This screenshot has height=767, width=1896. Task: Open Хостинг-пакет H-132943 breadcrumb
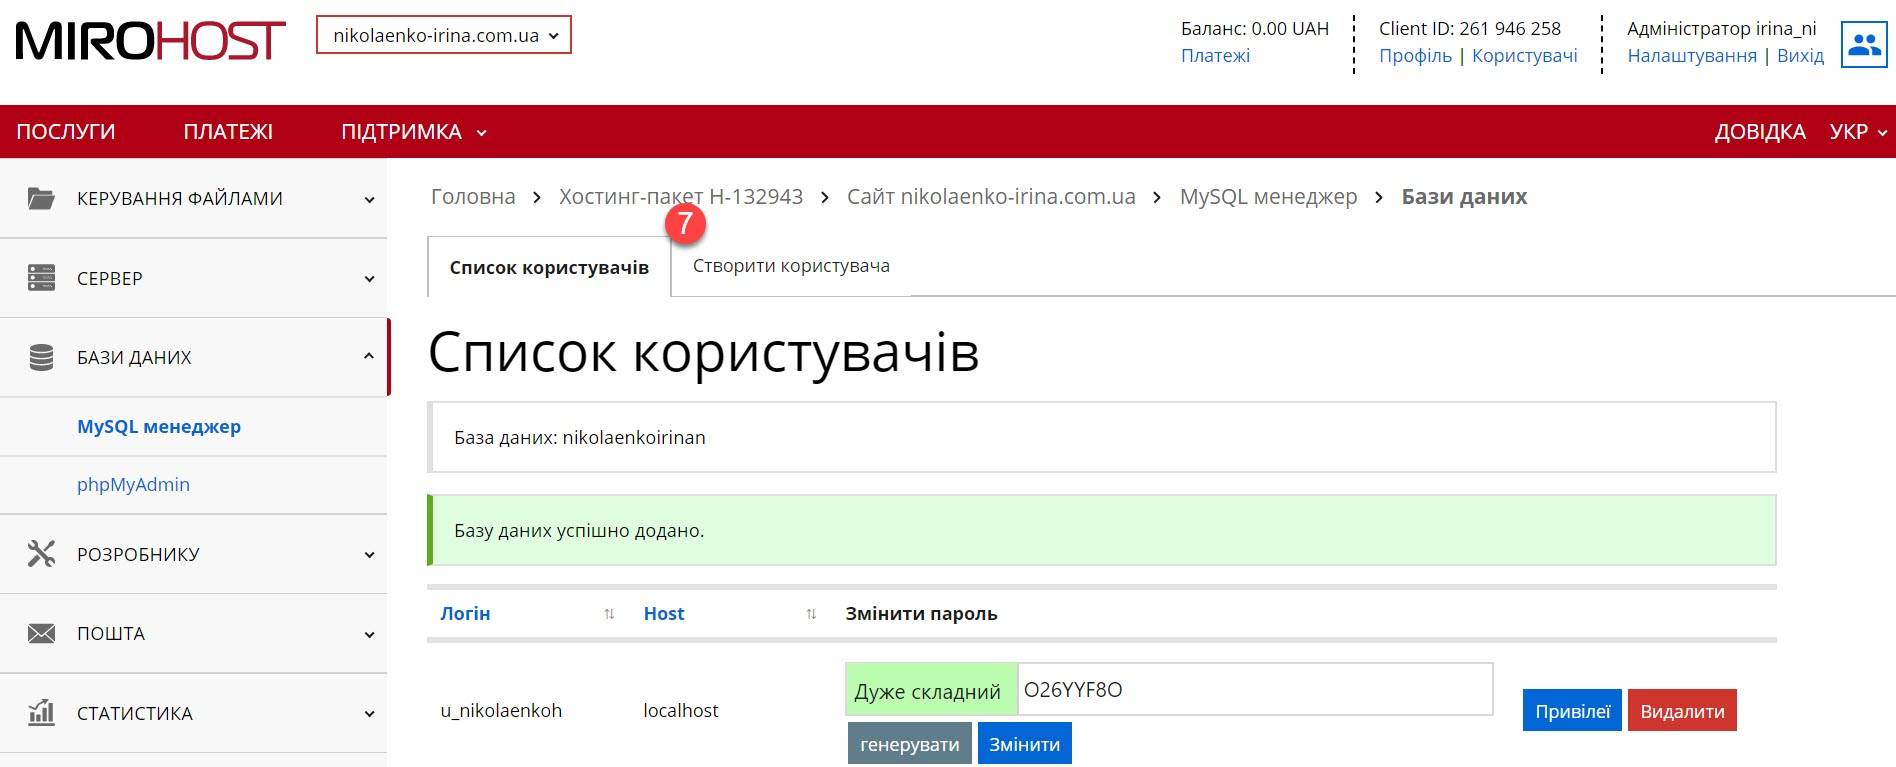[x=681, y=197]
